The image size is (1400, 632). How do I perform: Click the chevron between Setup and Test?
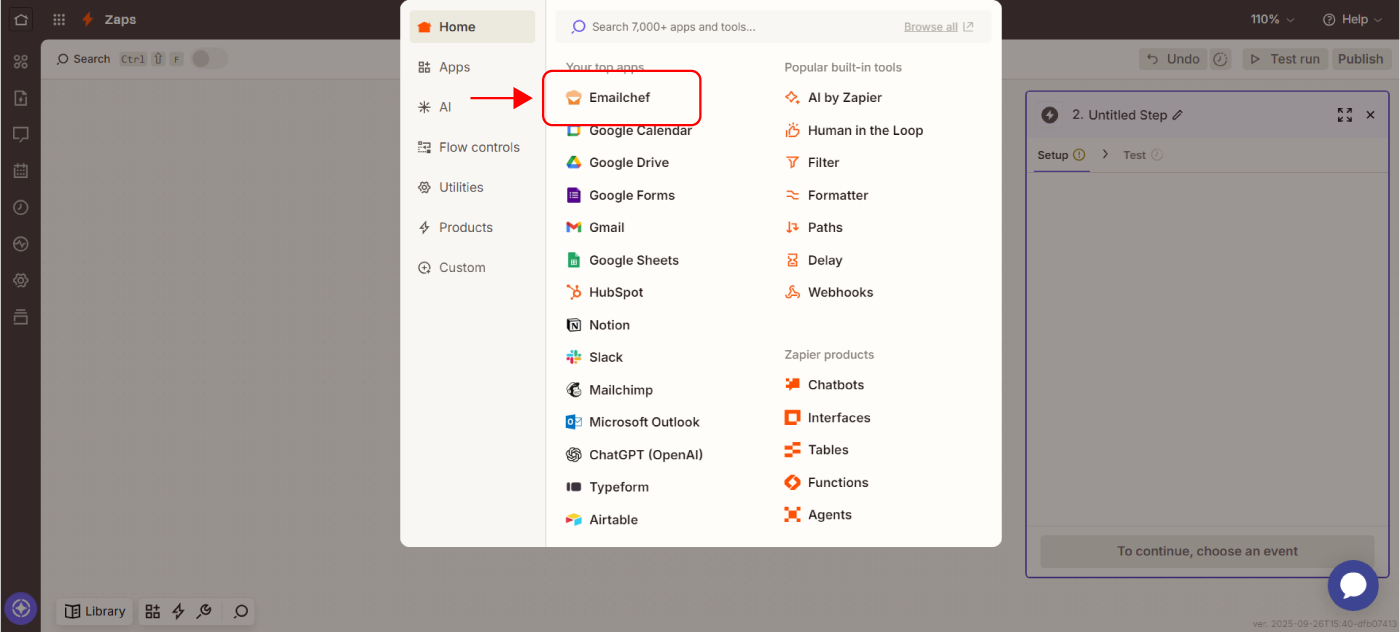1105,155
